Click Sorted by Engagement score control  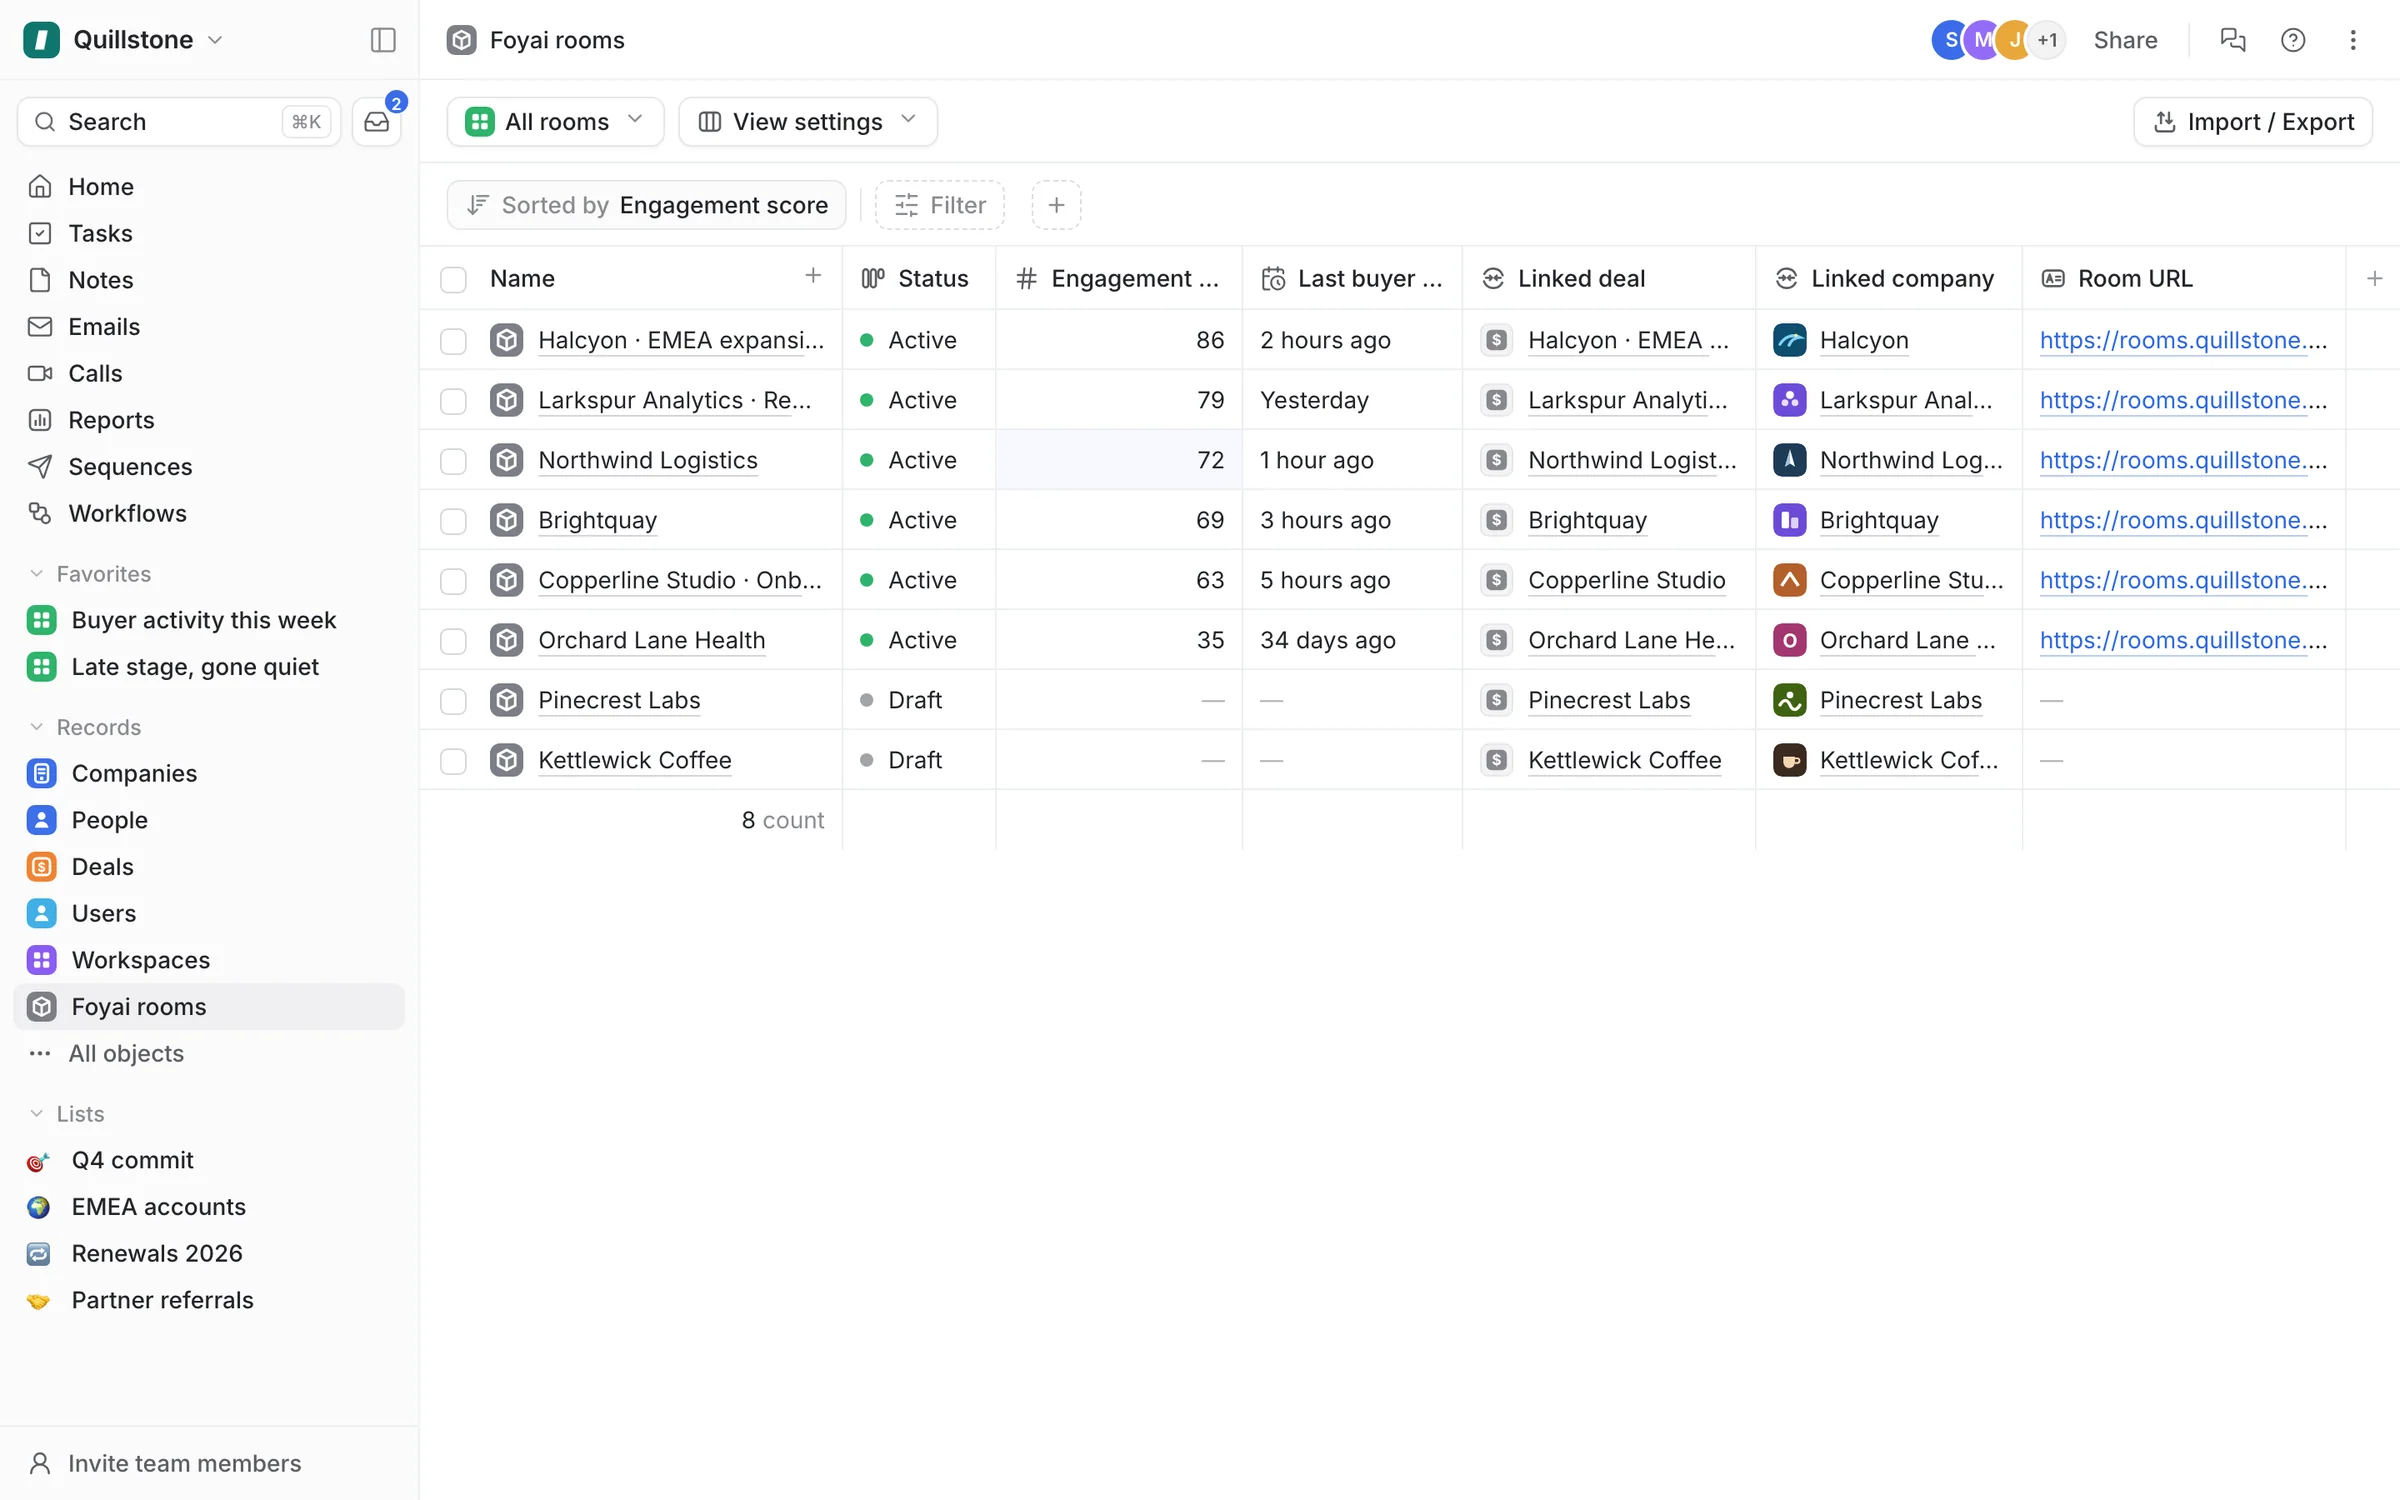[646, 205]
